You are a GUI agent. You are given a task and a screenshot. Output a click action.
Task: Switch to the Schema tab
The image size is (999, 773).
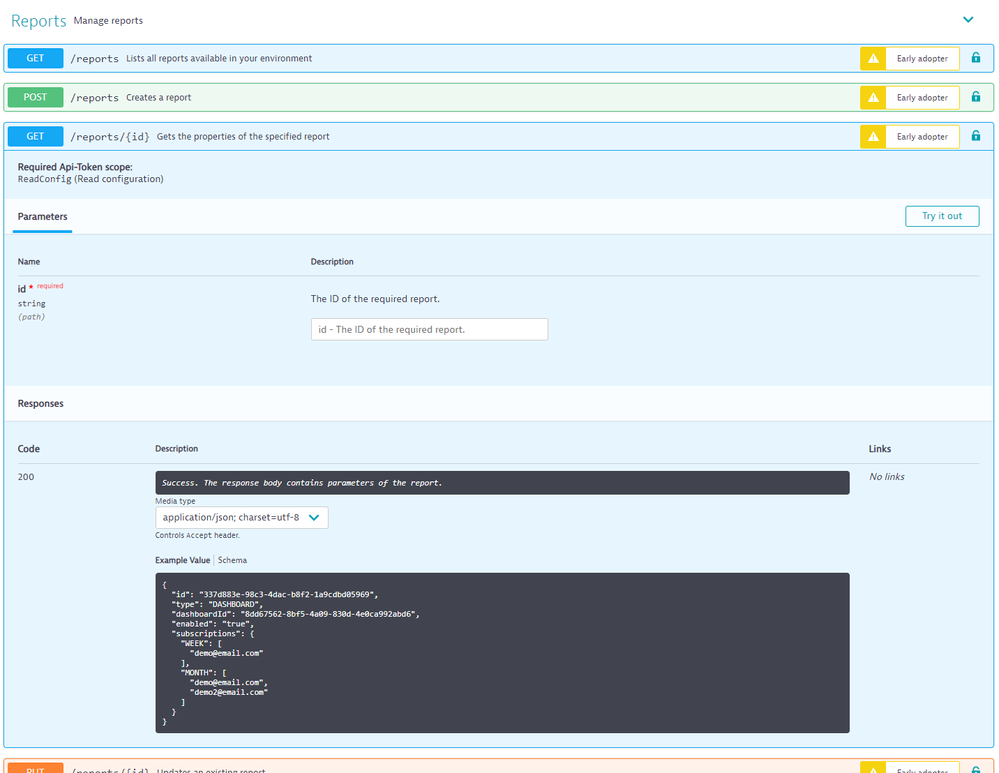click(x=233, y=561)
